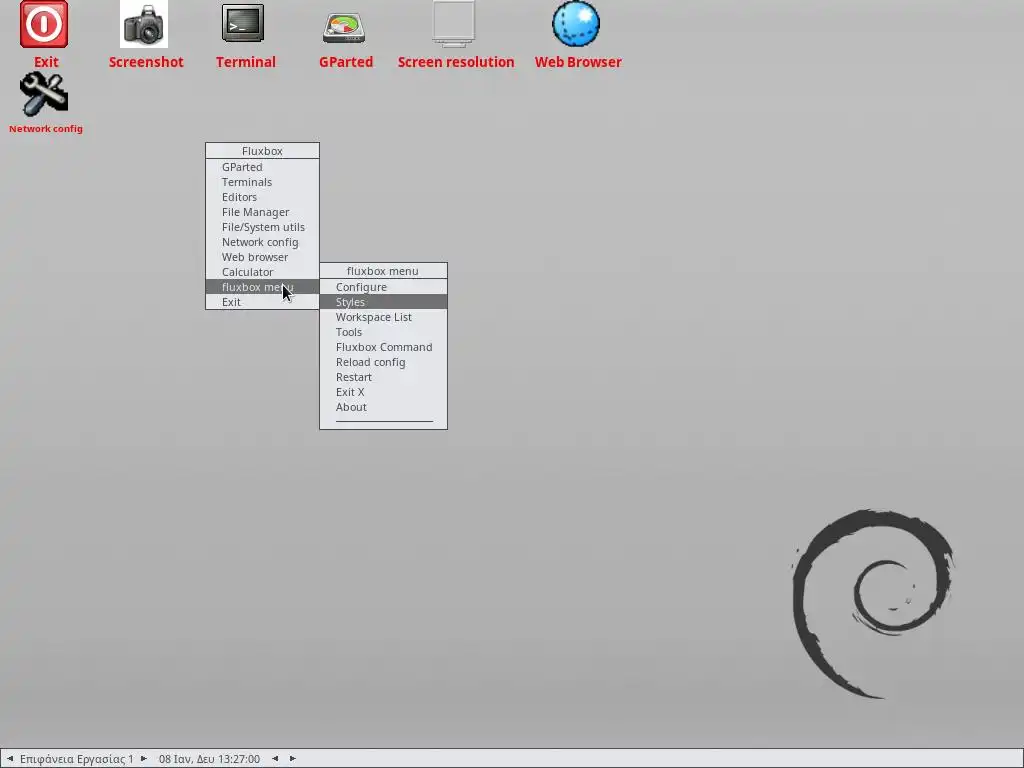The width and height of the screenshot is (1024, 768).
Task: Click the Επιφάνεια Εργασίας 1 workspace label
Action: click(76, 759)
